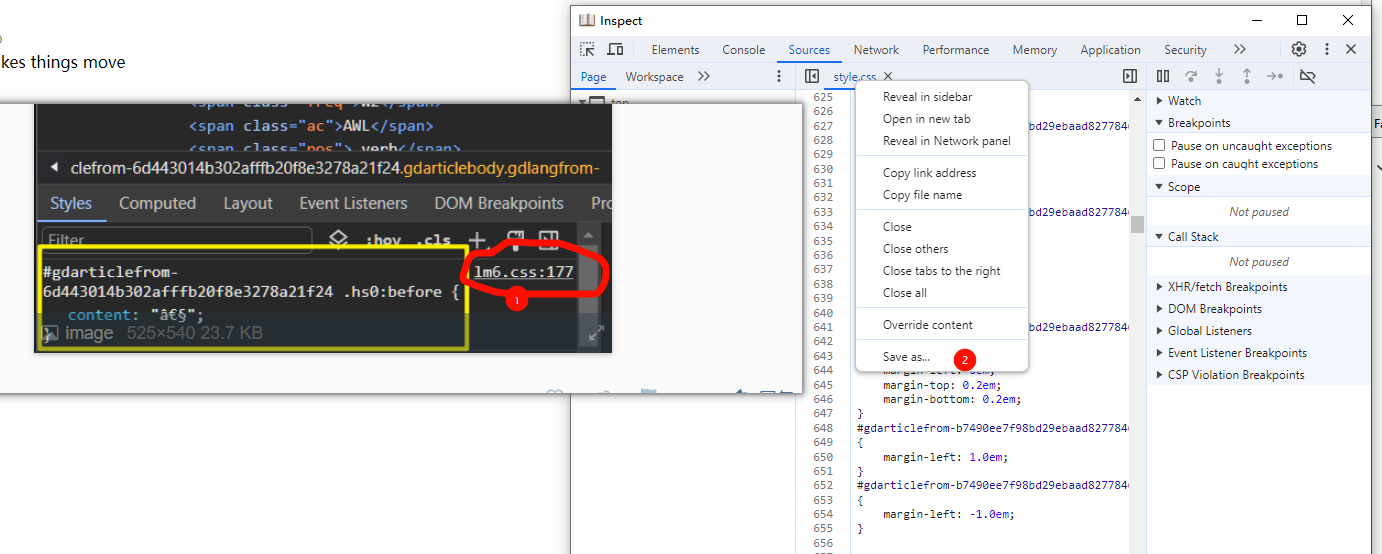Select Copy link address menu item
Screen dimensions: 1382x554
coord(929,173)
